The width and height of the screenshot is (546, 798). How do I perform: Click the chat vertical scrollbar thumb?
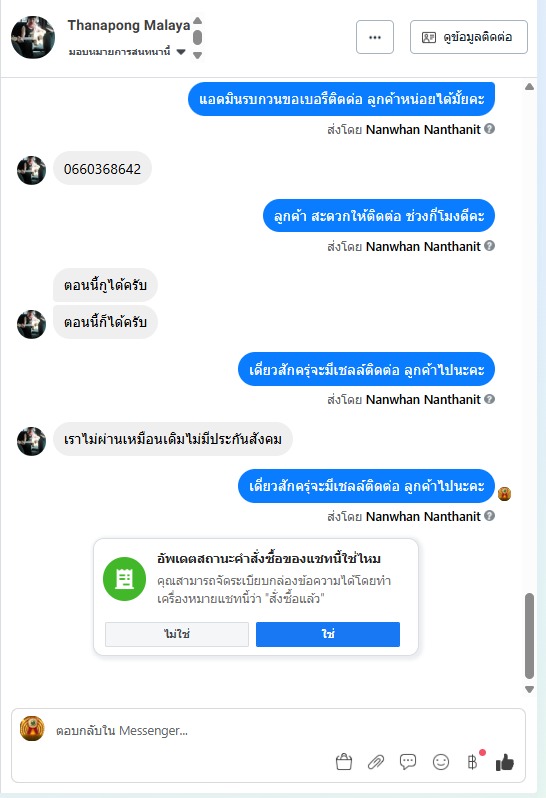pyautogui.click(x=529, y=636)
